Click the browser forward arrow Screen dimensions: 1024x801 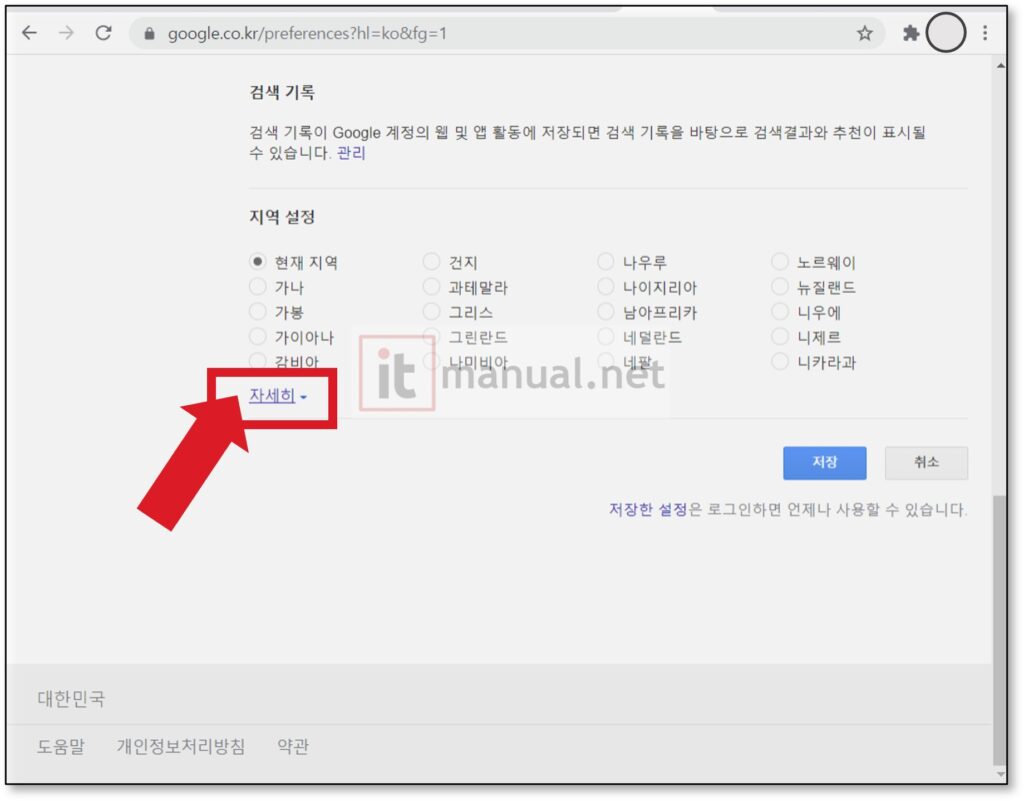67,33
